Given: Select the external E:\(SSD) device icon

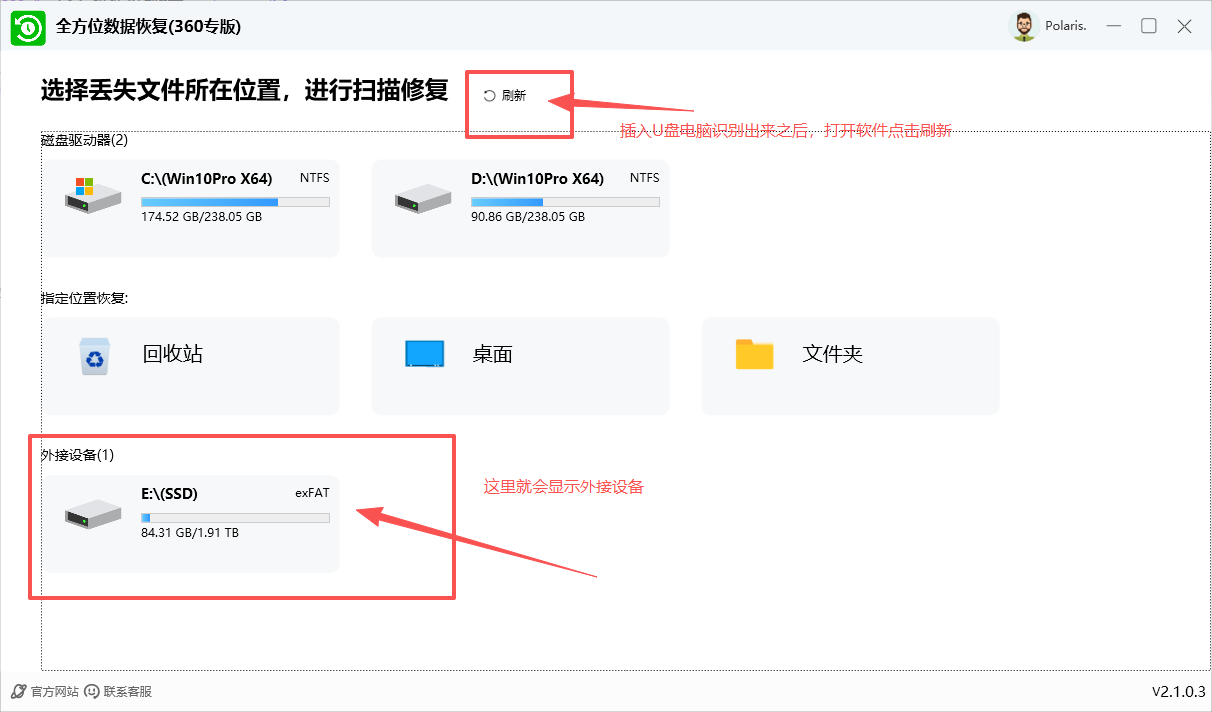Looking at the screenshot, I should (92, 516).
